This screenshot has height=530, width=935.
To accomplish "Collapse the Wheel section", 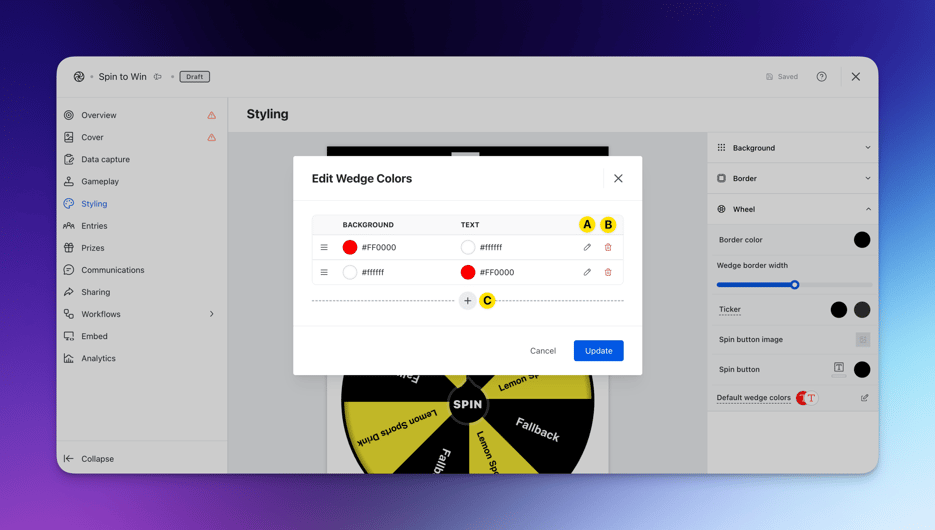I will pyautogui.click(x=867, y=210).
